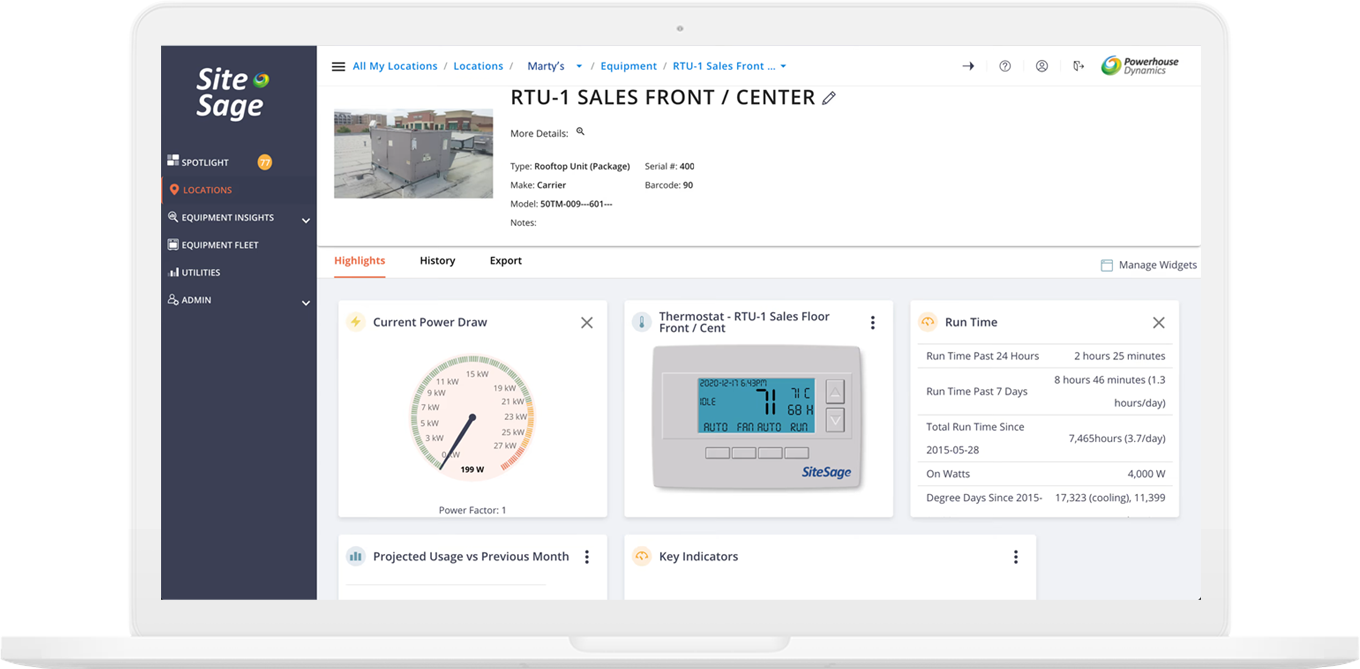Expand the Marty's location dropdown arrow
Screen dimensions: 1360x669
pos(579,67)
